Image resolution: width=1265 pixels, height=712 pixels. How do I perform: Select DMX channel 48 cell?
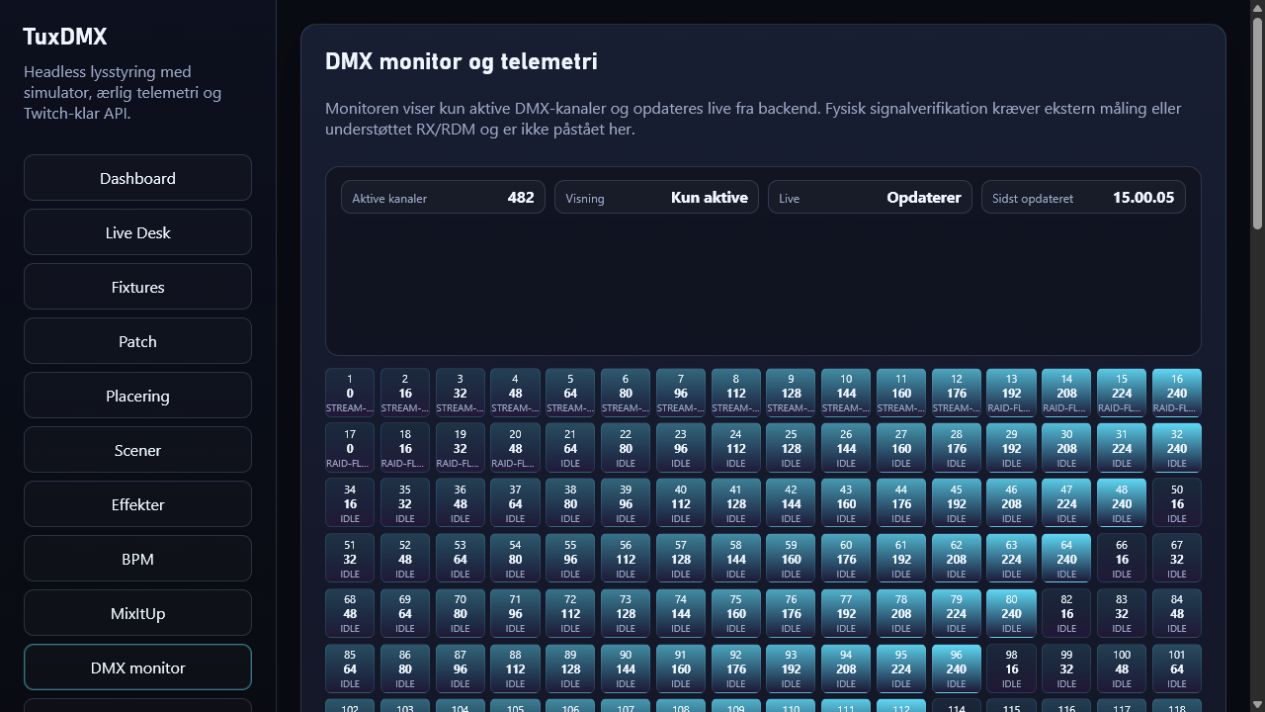coord(1122,503)
